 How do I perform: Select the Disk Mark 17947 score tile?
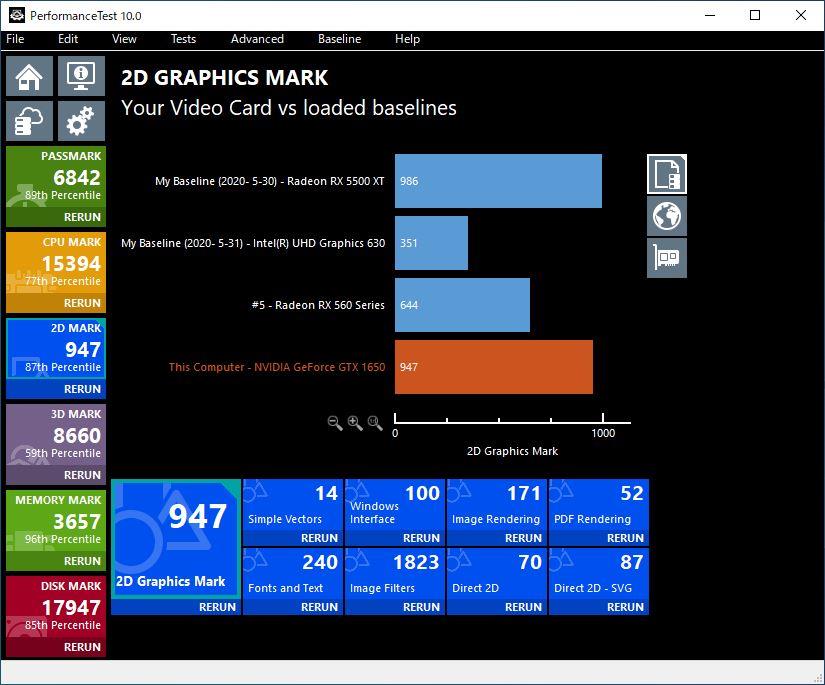pos(56,608)
